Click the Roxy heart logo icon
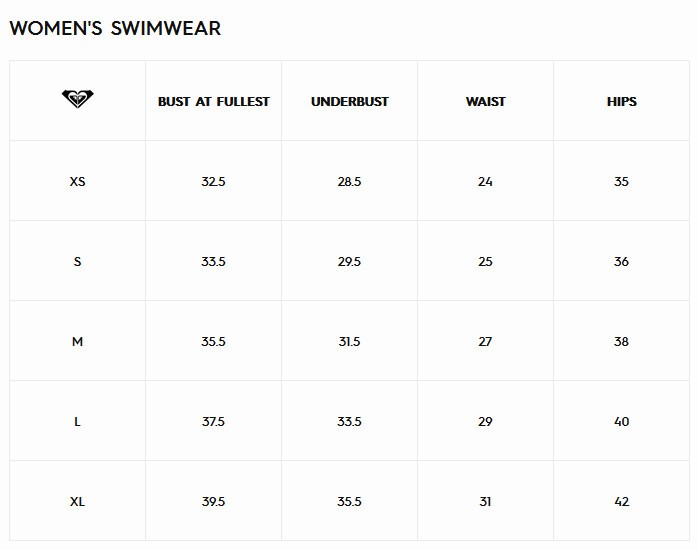 (77, 99)
